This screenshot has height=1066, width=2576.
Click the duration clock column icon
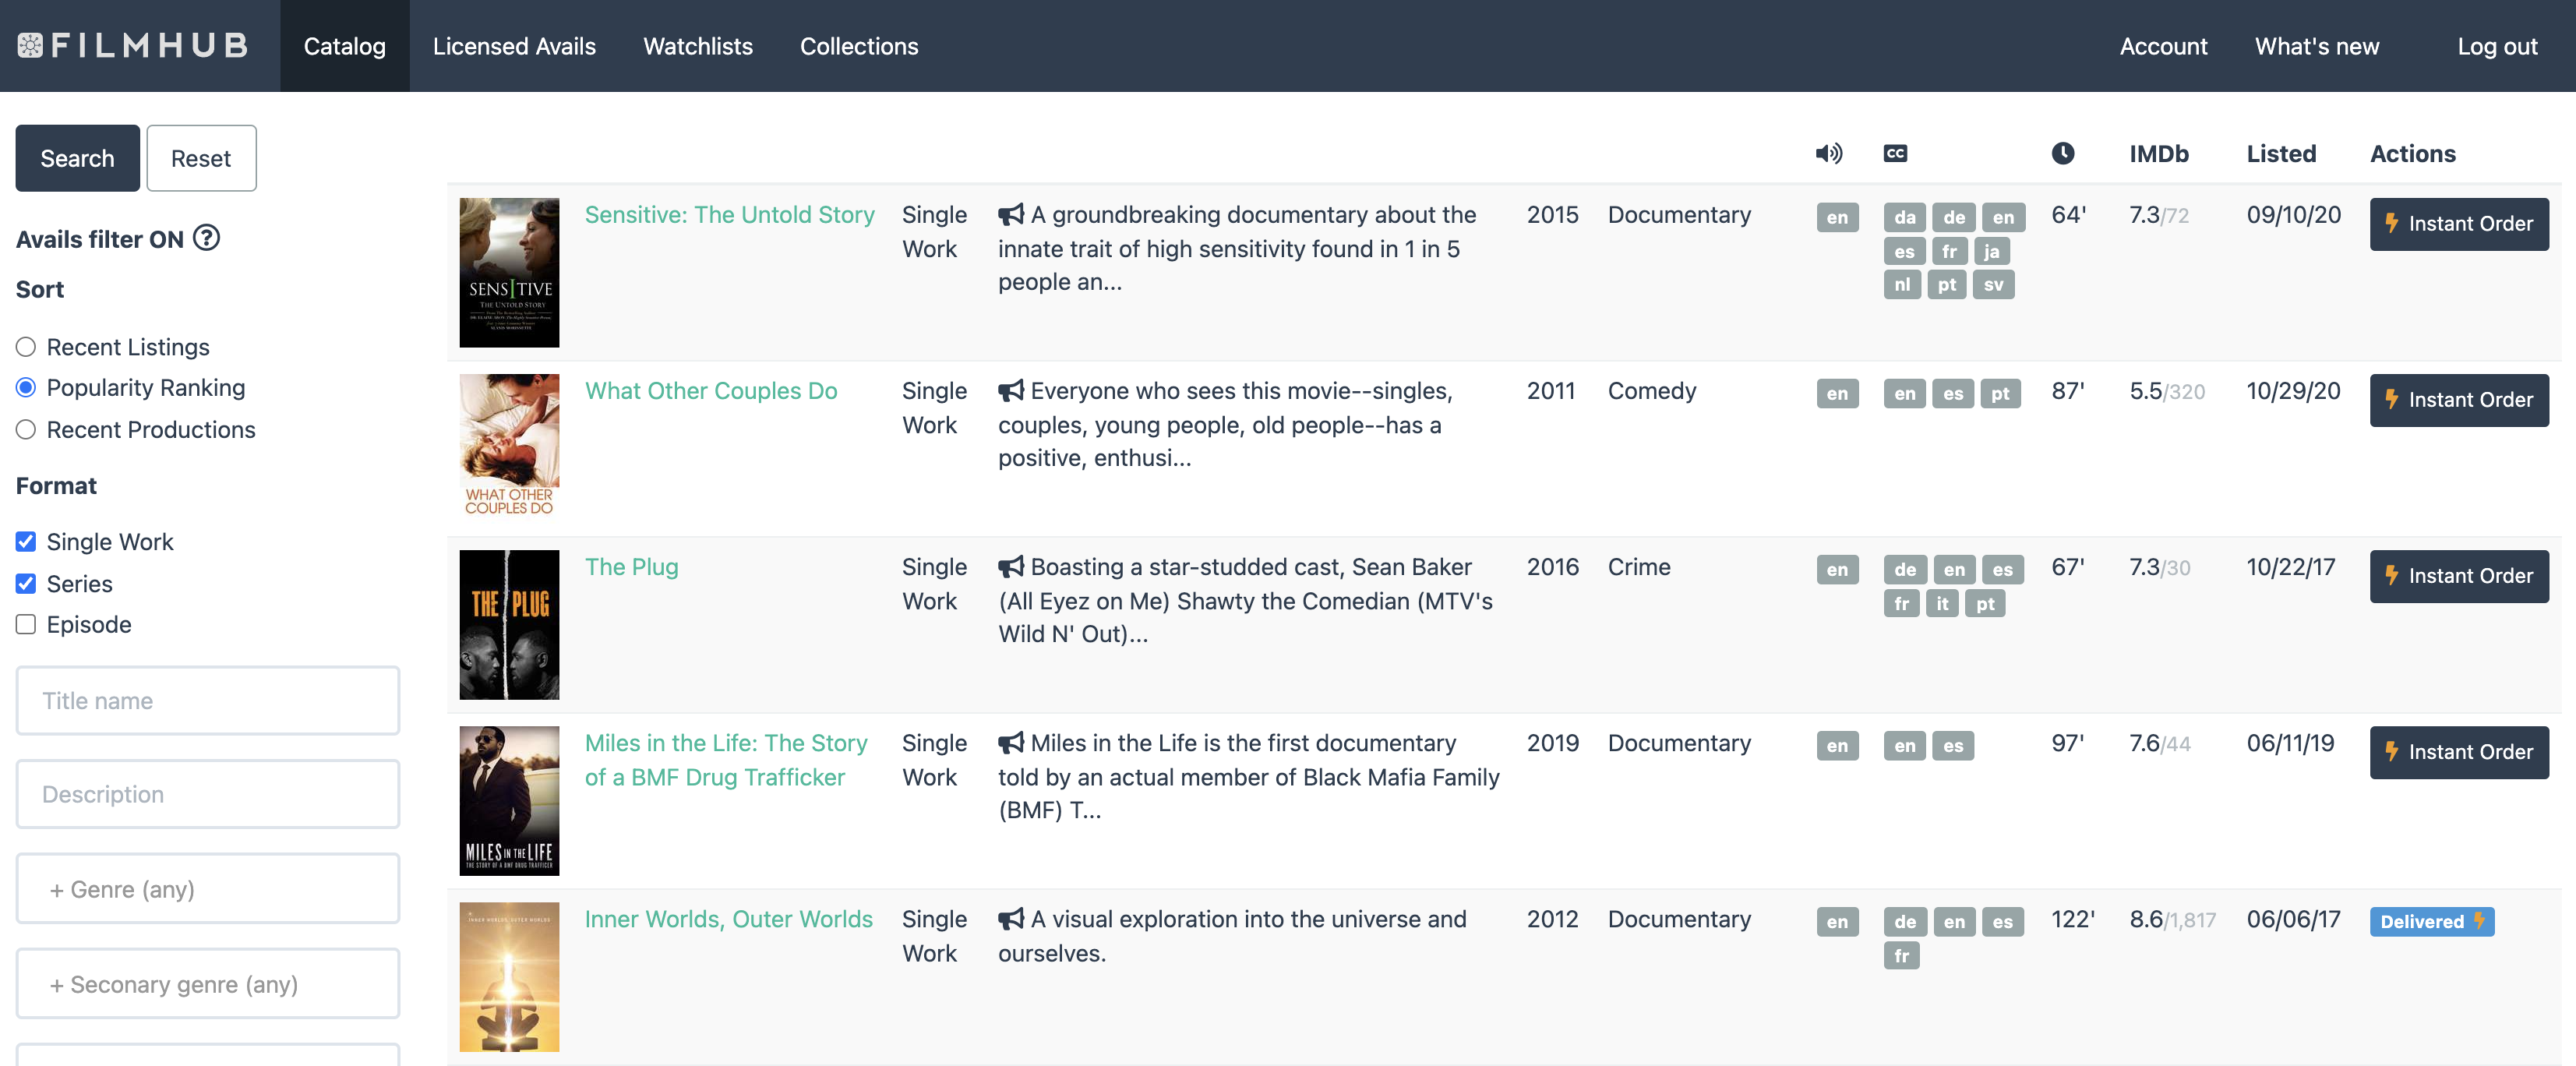(x=2062, y=153)
